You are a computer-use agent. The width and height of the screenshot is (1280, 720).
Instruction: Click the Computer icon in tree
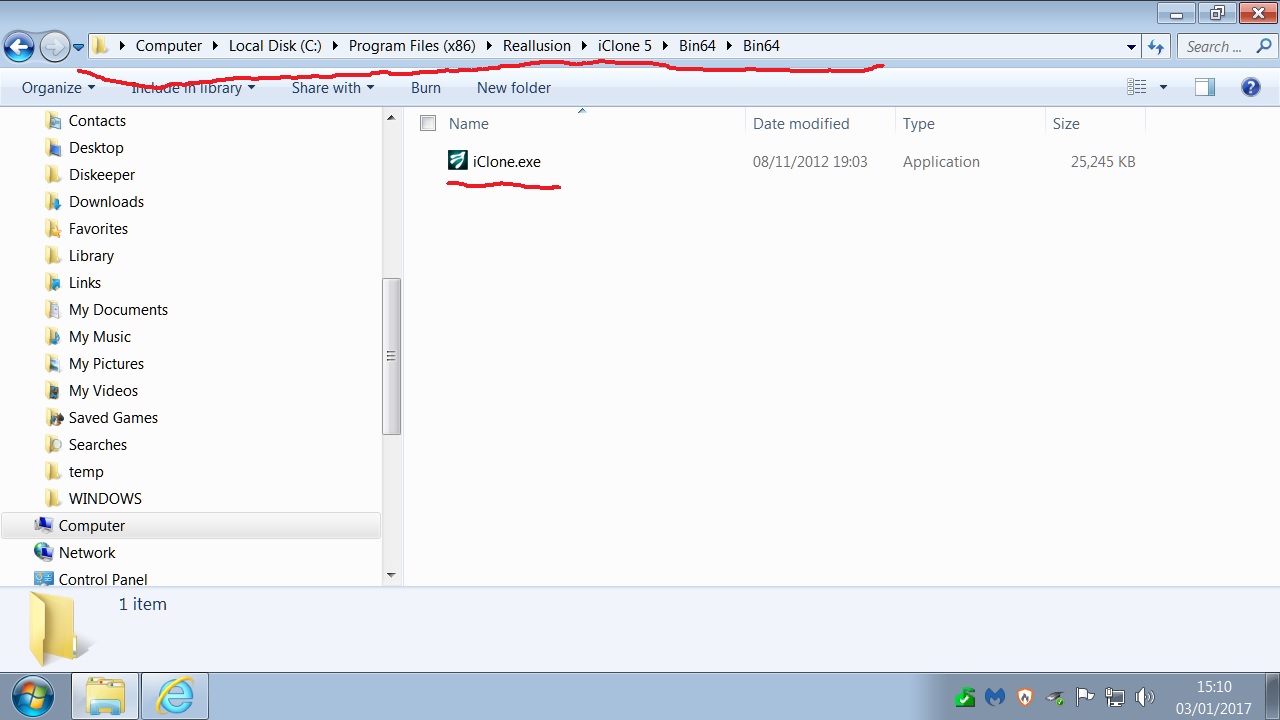tap(44, 526)
